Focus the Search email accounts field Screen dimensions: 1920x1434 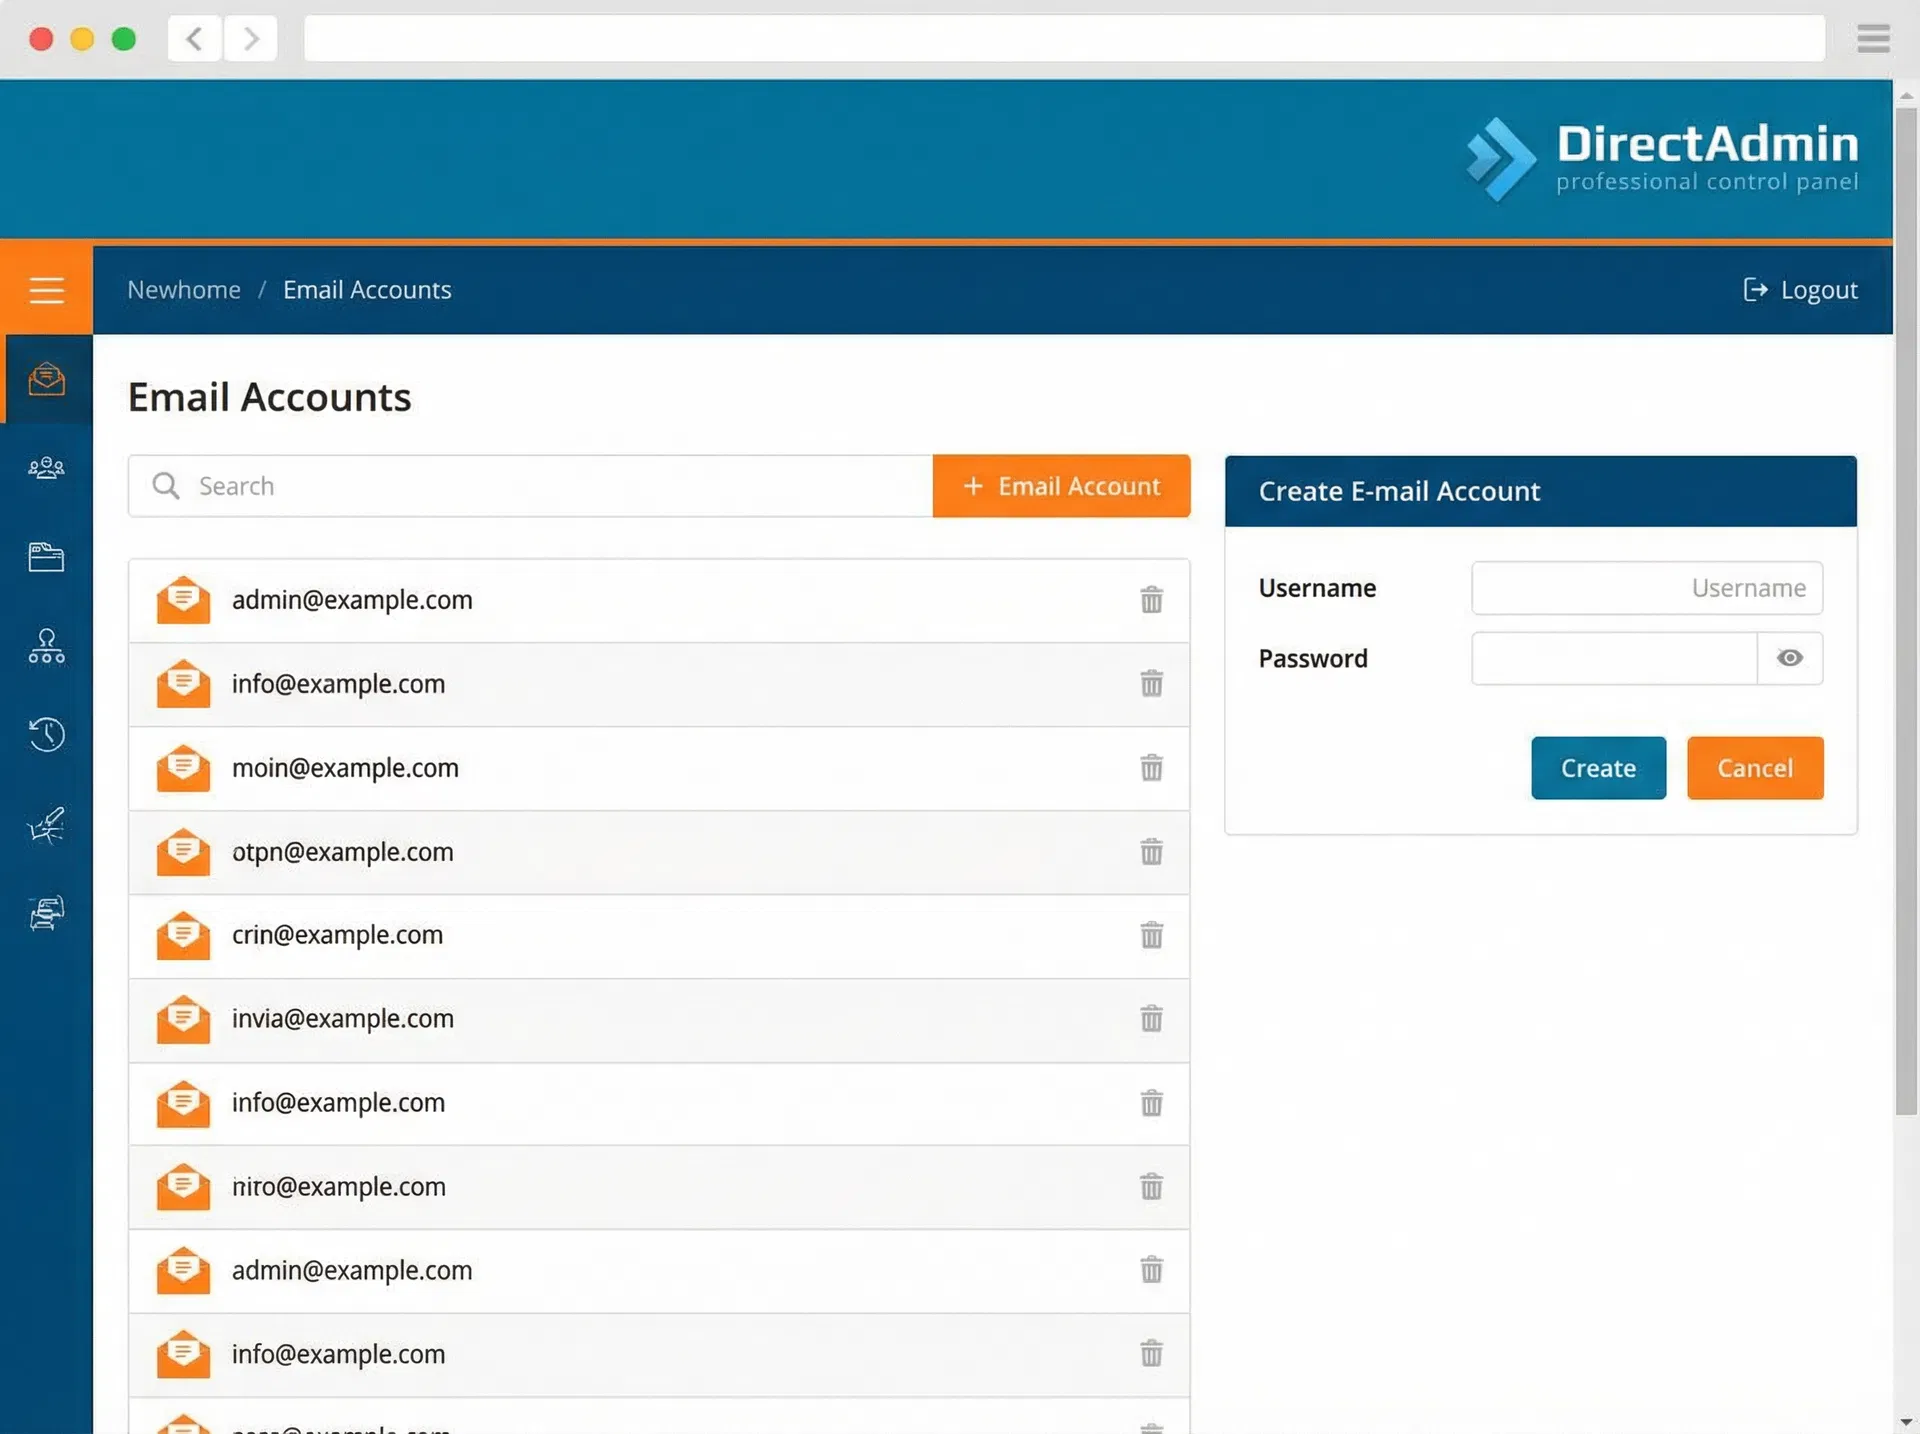(x=530, y=486)
